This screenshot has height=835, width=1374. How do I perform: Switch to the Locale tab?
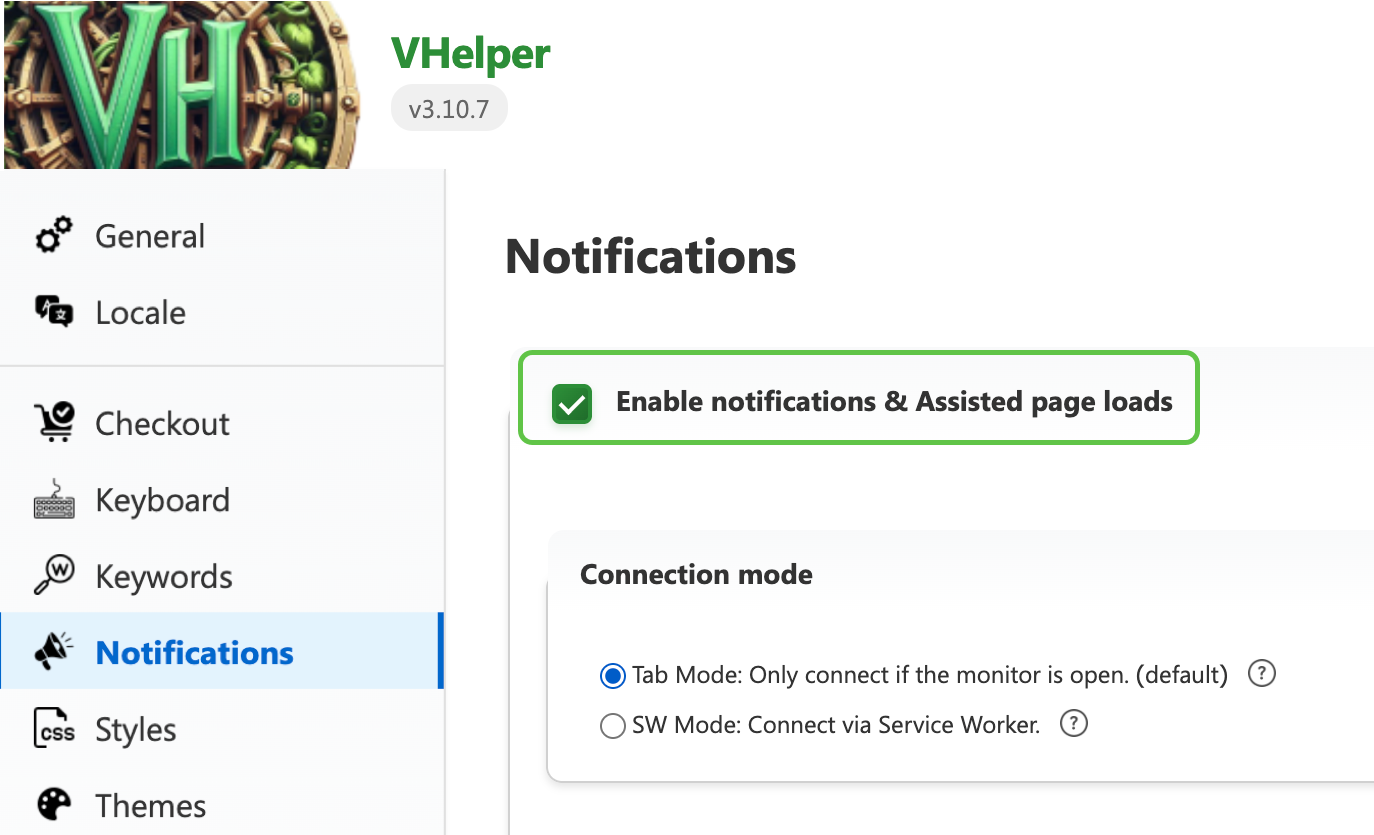(x=140, y=312)
